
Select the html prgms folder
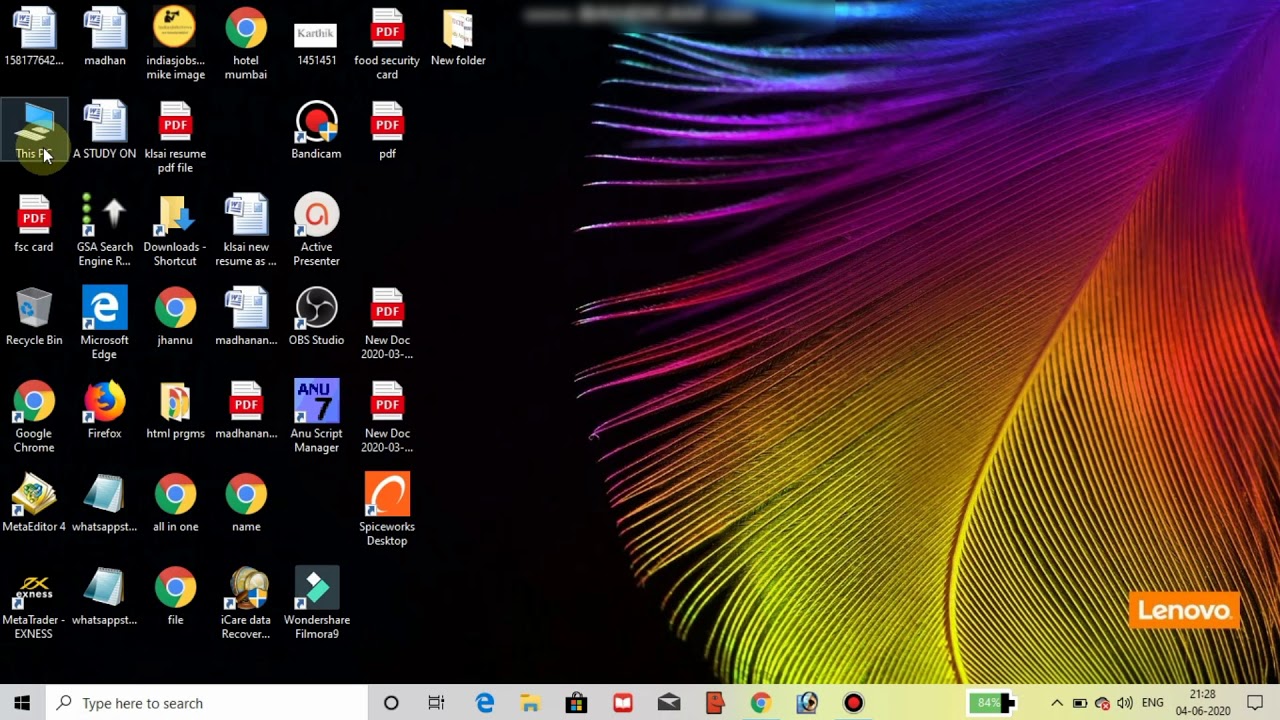click(175, 410)
